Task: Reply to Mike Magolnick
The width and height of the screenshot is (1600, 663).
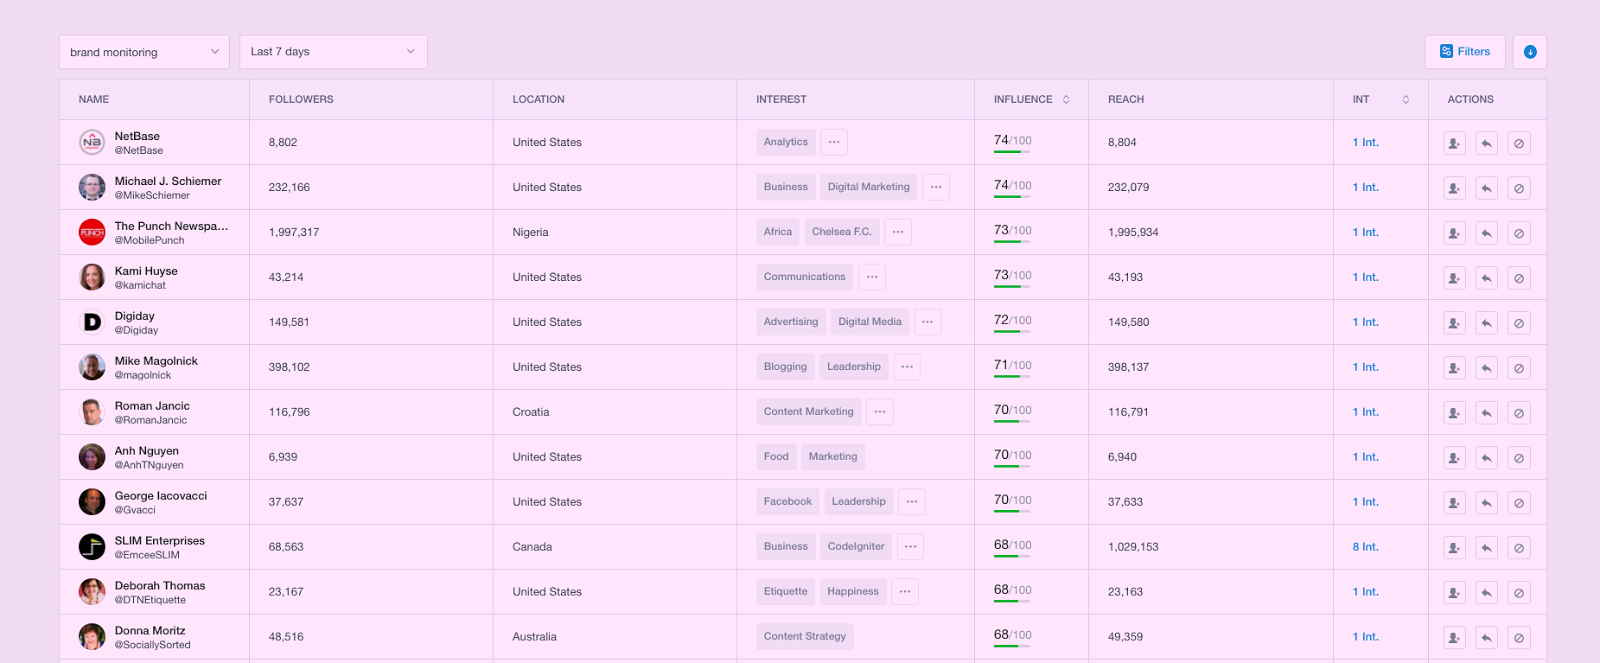Action: tap(1487, 368)
